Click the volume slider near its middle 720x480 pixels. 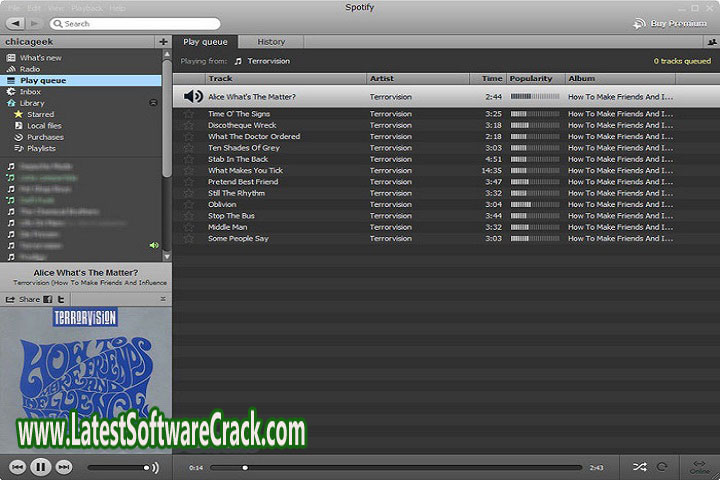(118, 467)
